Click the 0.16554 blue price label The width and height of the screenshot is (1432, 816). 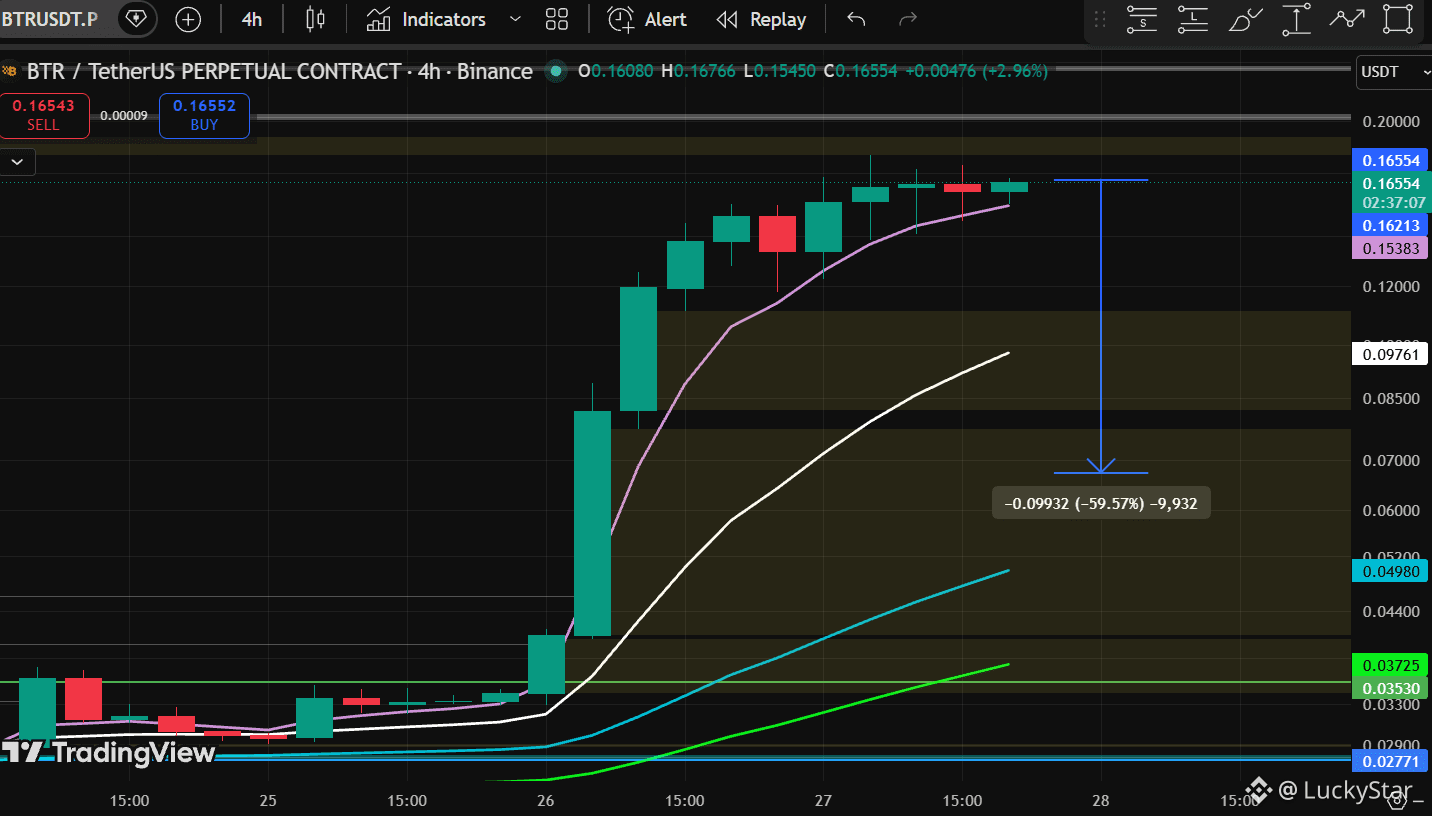1390,160
